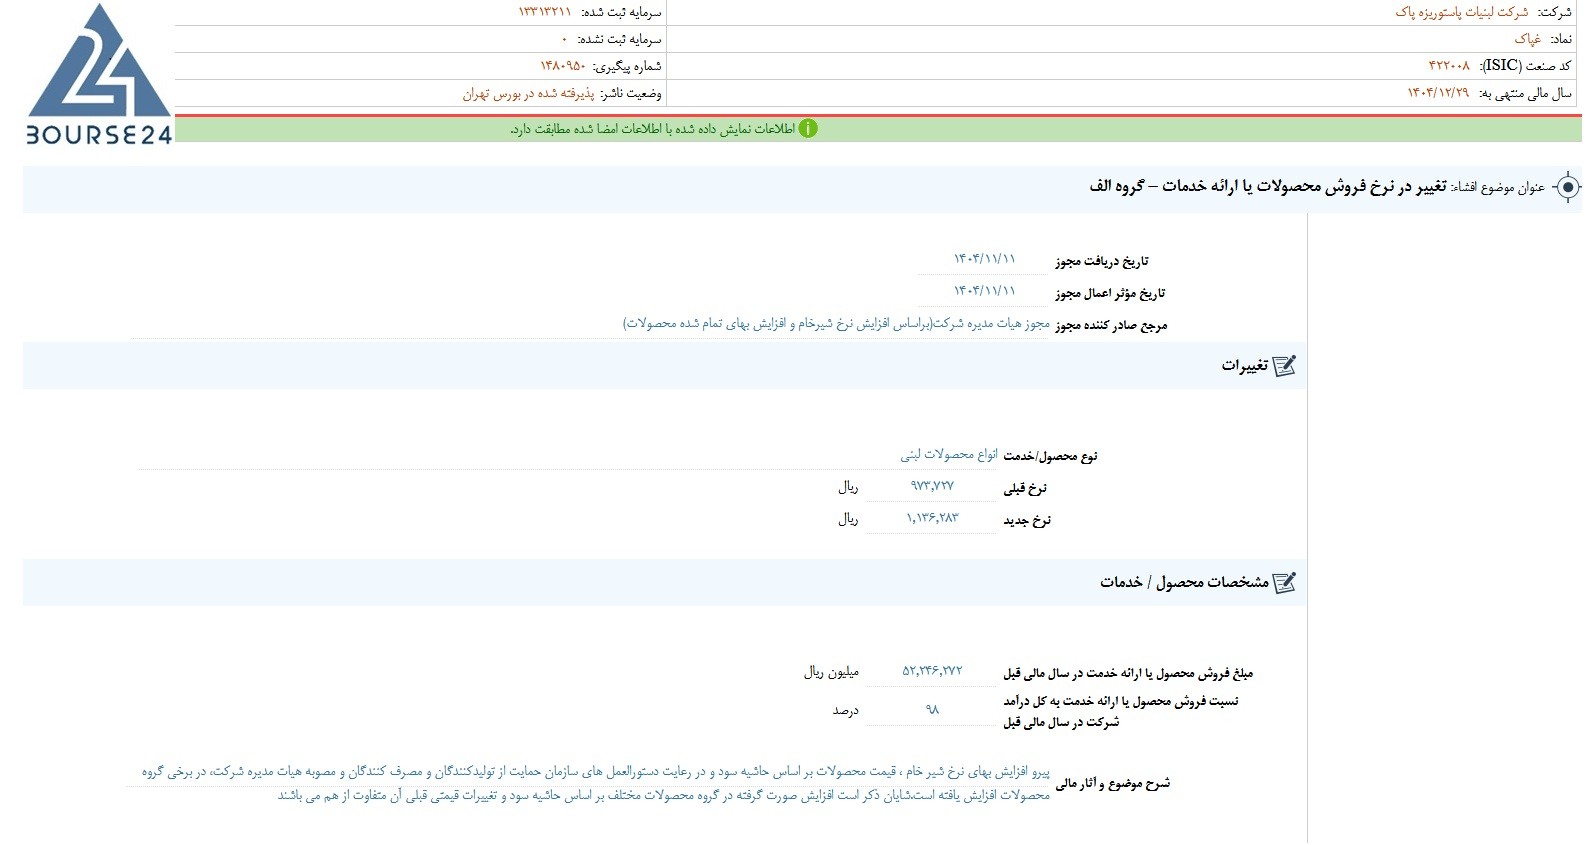Click the target icon beside disclosure subject title
Image resolution: width=1590 pixels, height=845 pixels.
pos(1568,187)
